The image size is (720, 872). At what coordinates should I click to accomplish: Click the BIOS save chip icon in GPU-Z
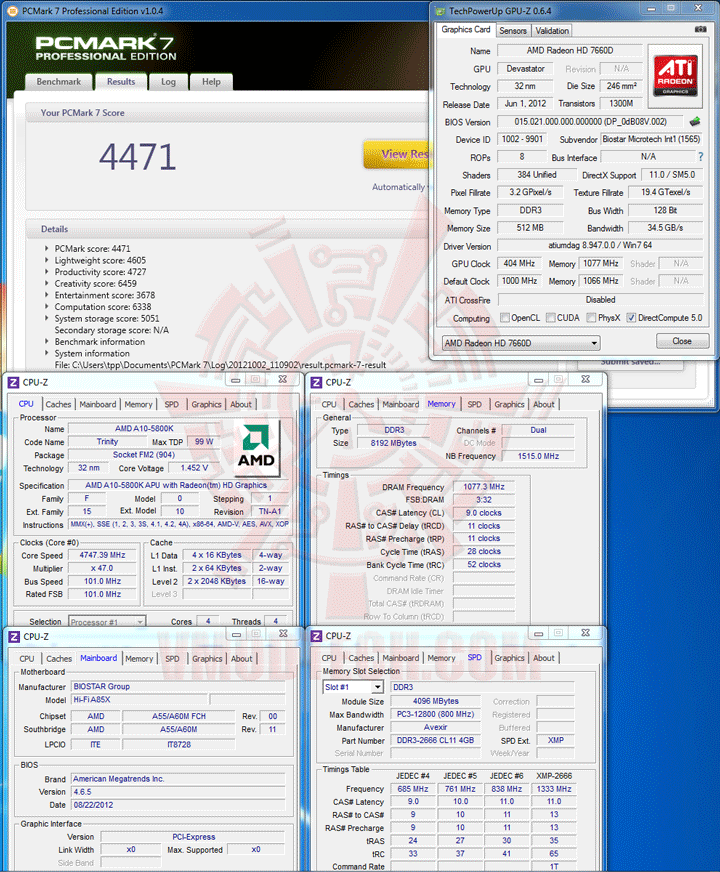[x=695, y=121]
